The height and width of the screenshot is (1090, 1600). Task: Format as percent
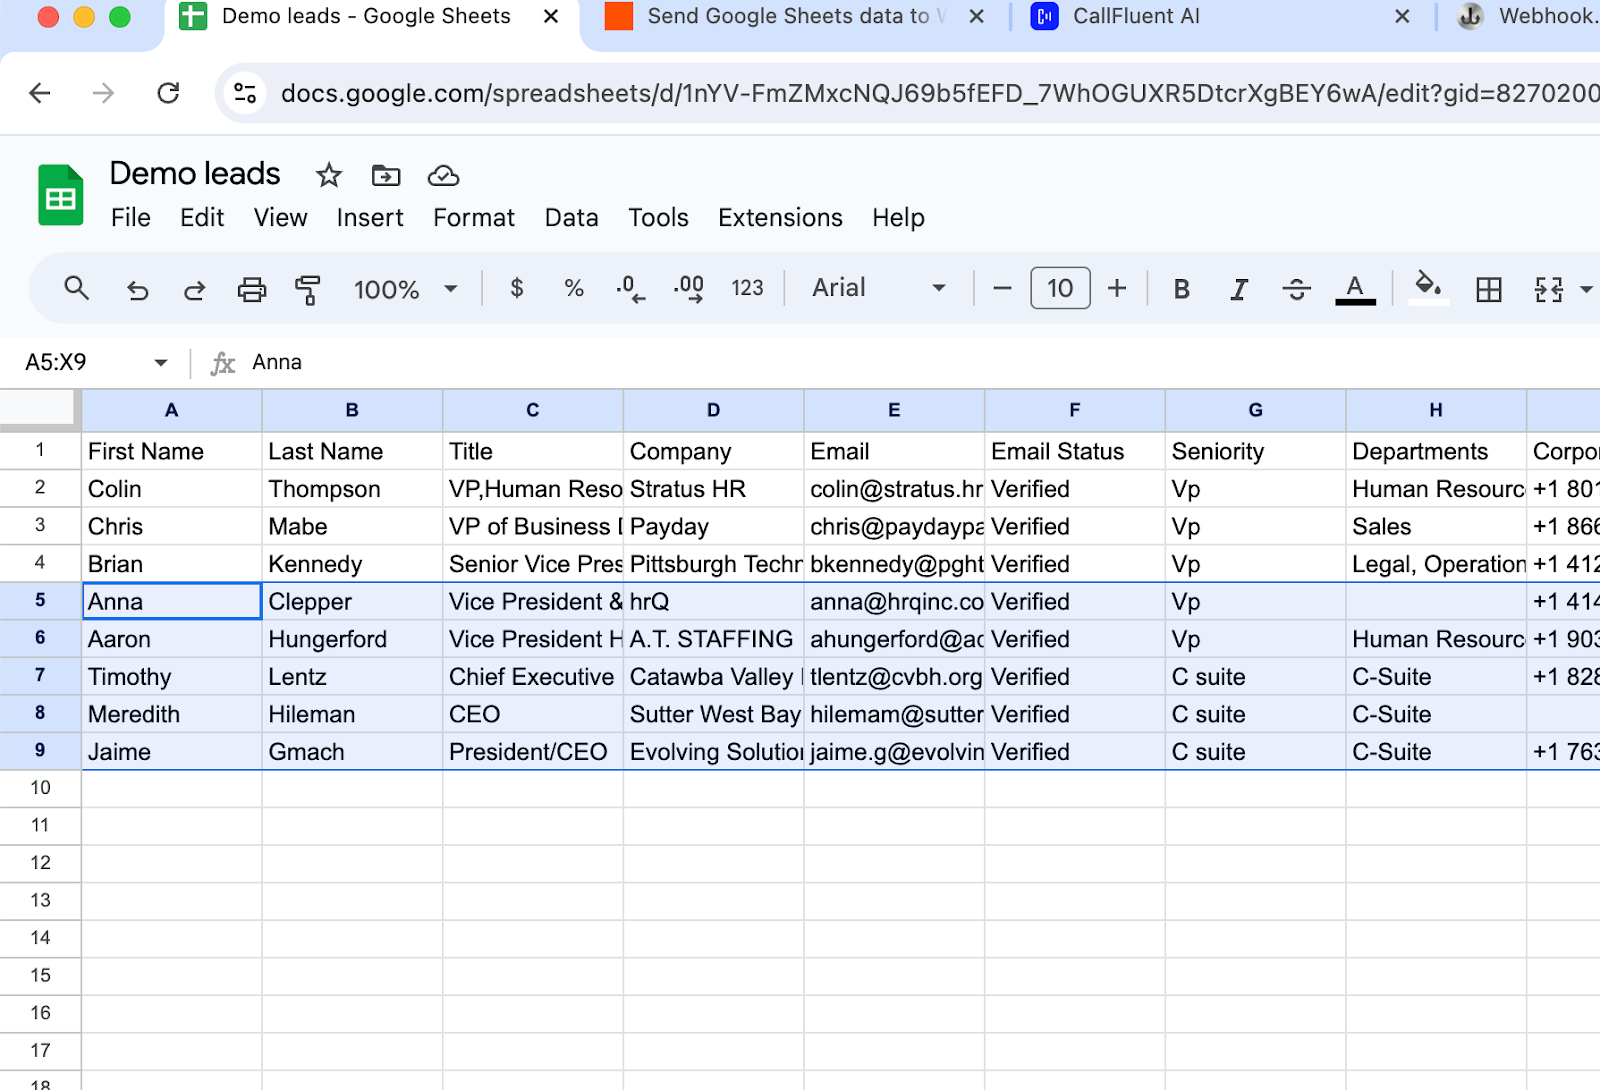pos(574,288)
